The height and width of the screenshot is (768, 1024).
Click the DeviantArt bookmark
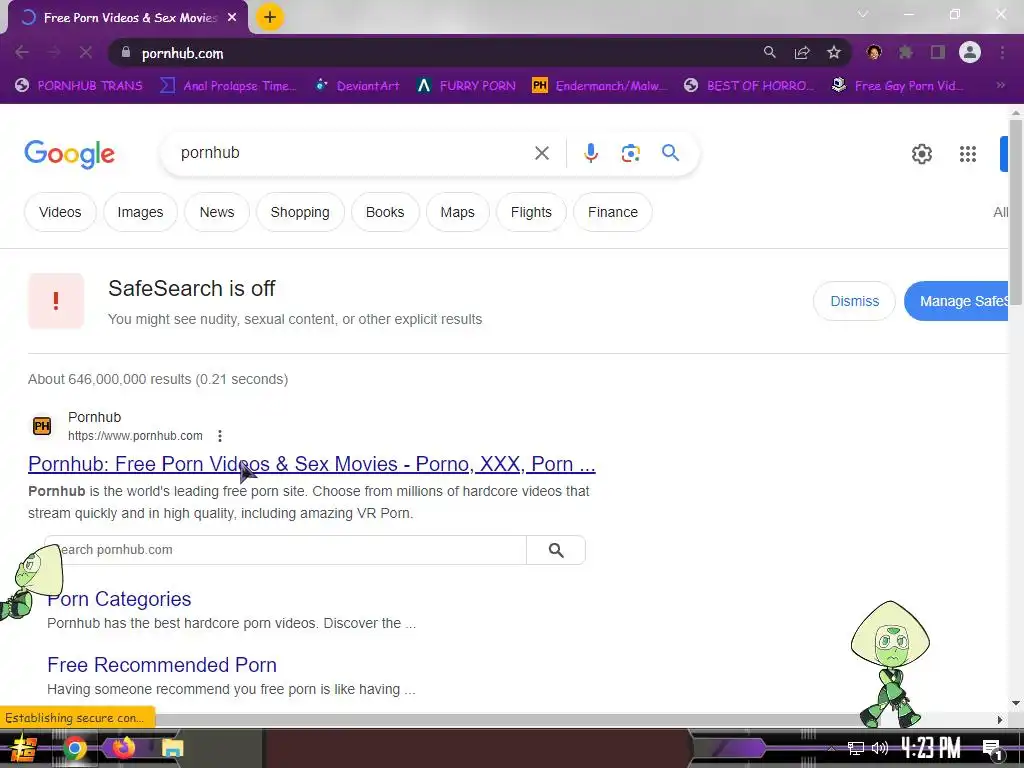357,86
